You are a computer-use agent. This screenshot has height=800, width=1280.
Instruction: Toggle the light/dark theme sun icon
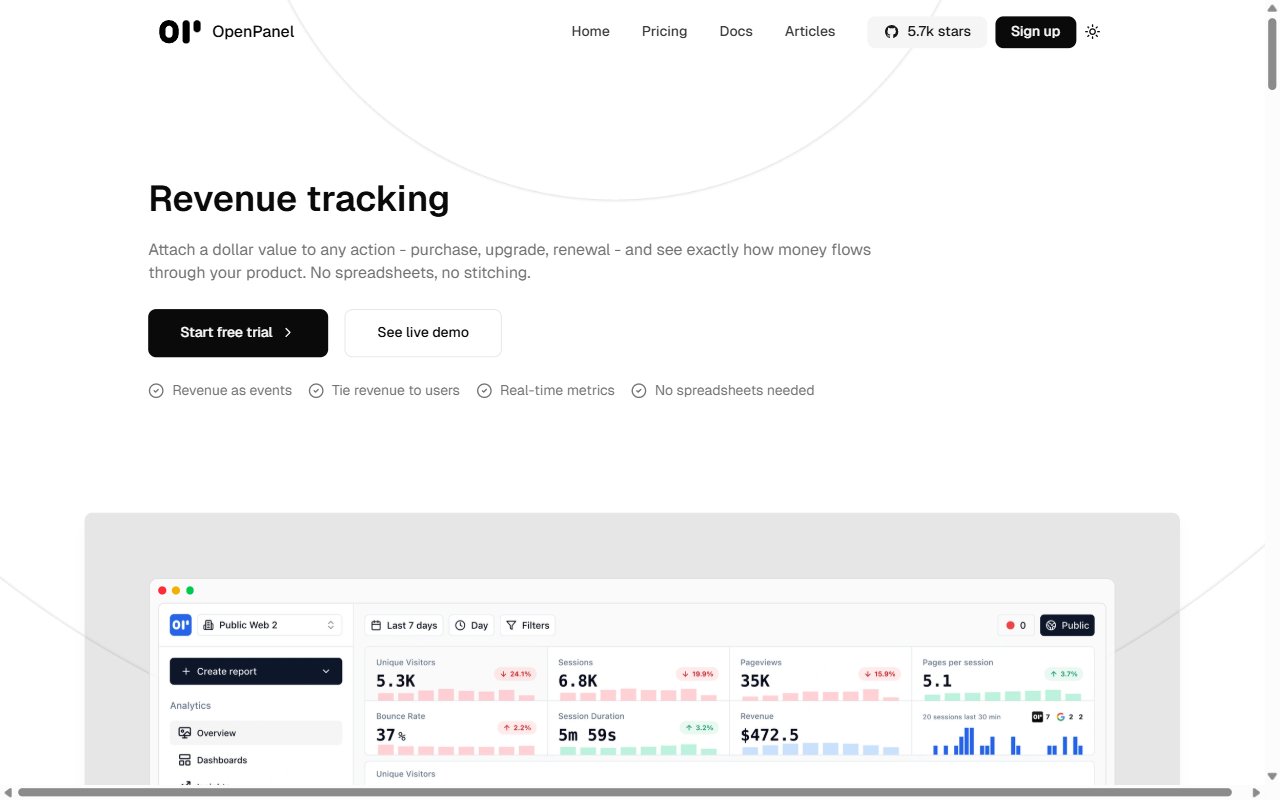tap(1092, 32)
